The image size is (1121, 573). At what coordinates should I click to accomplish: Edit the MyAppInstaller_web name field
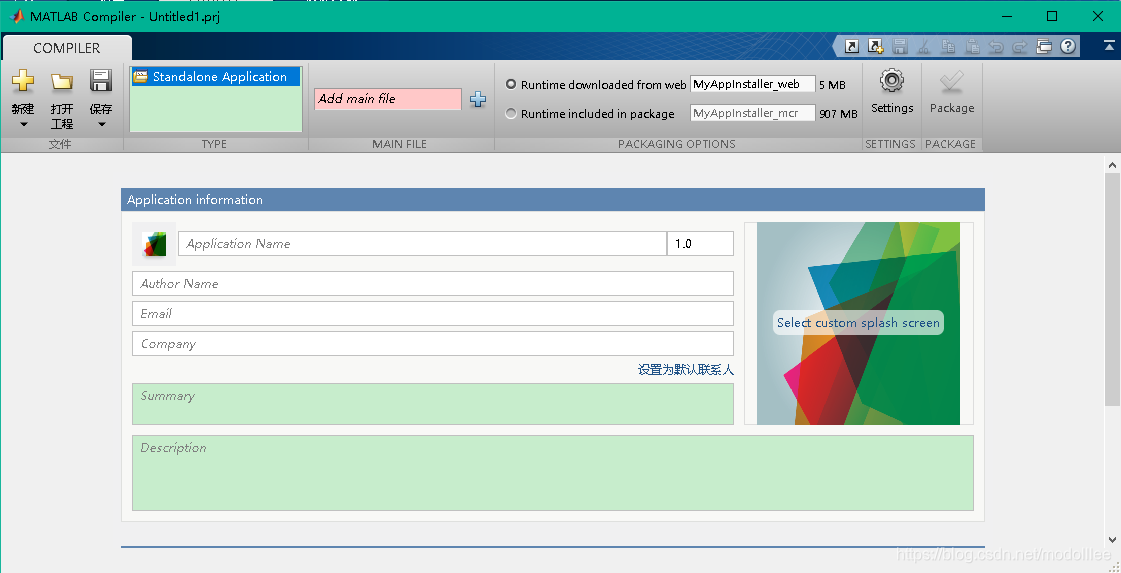[753, 84]
